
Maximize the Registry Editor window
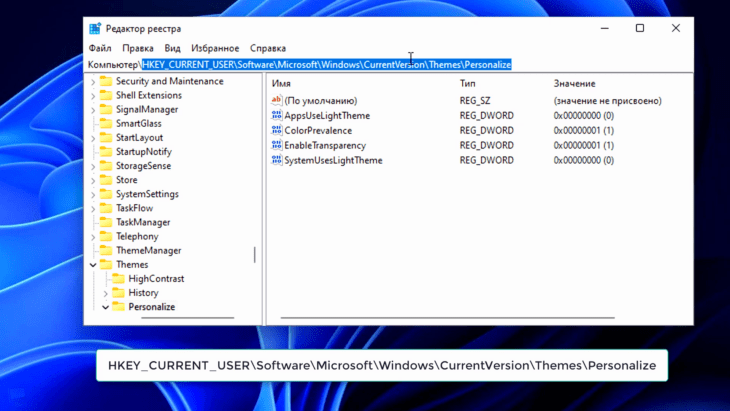point(640,28)
